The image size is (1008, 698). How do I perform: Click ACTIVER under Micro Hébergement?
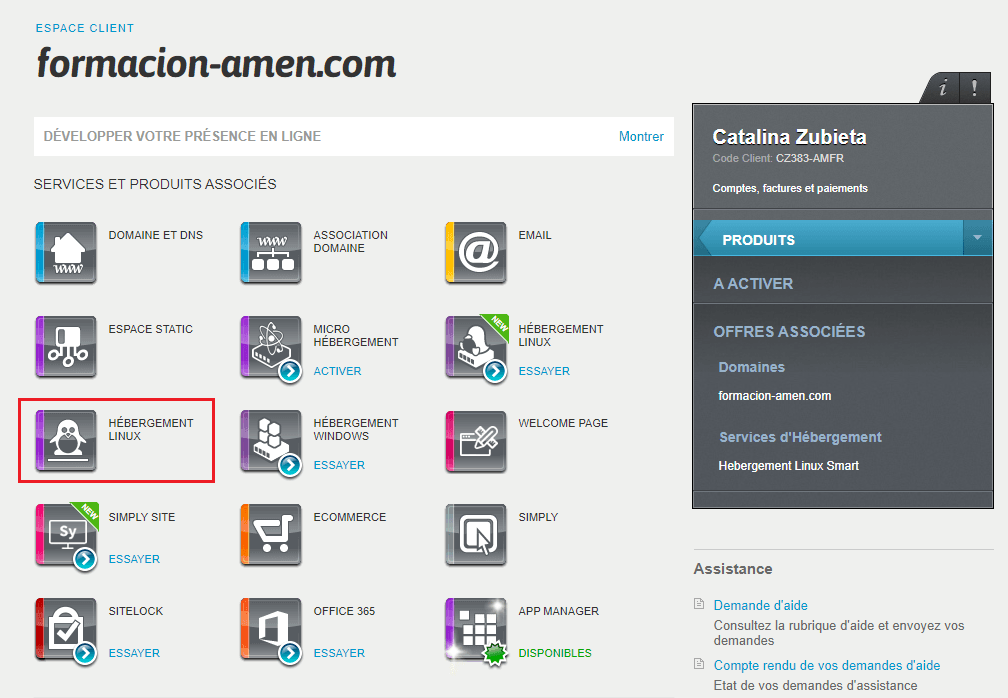[337, 371]
